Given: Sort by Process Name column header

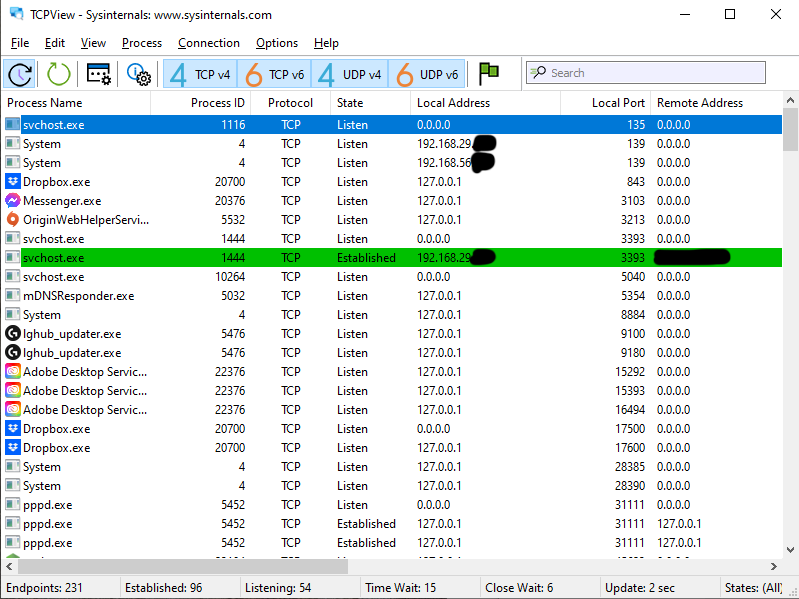Looking at the screenshot, I should [x=76, y=103].
